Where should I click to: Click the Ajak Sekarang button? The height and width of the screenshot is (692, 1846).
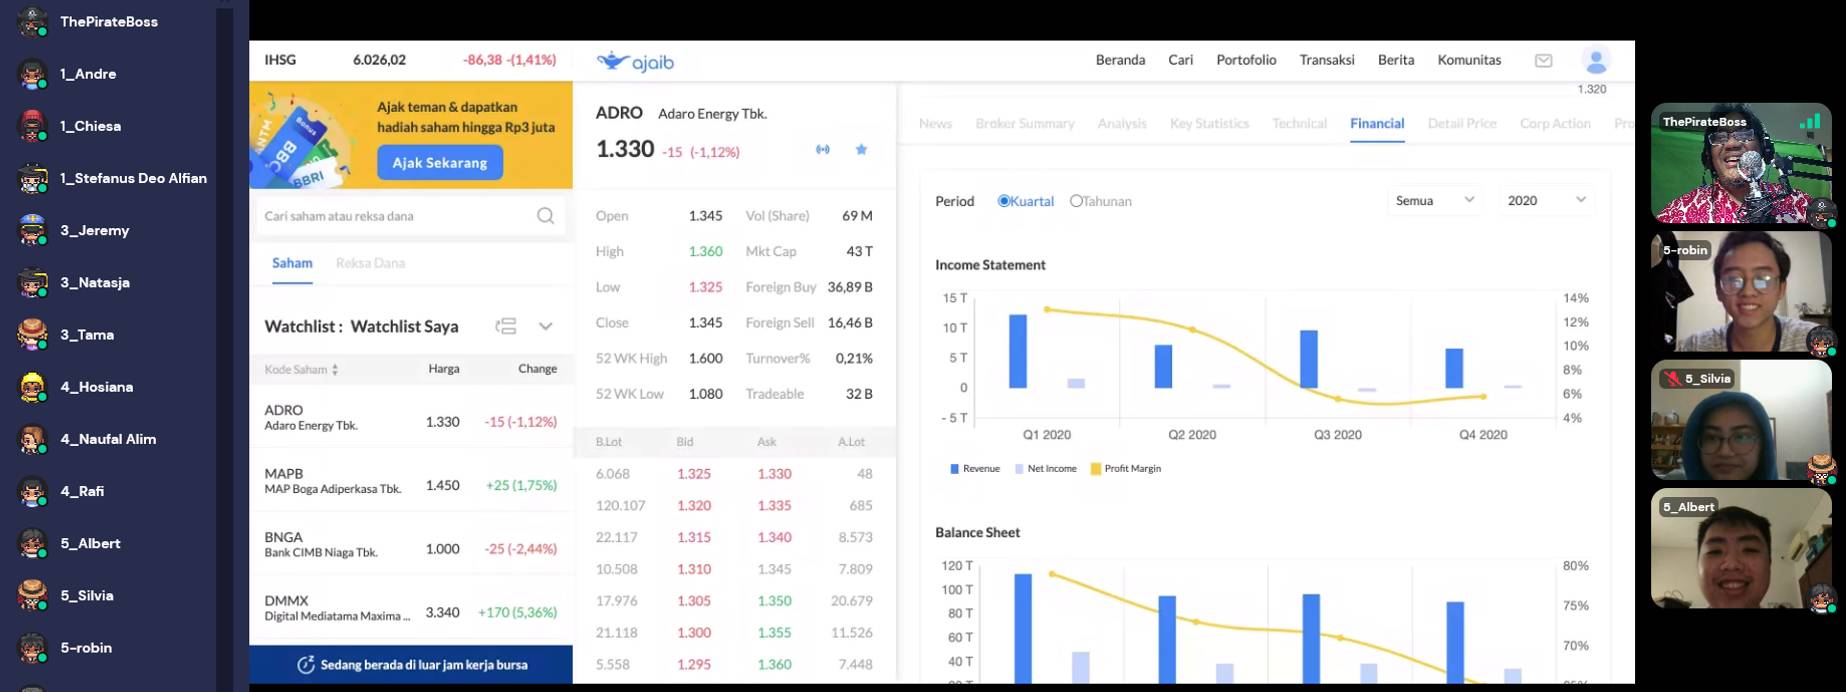click(440, 163)
